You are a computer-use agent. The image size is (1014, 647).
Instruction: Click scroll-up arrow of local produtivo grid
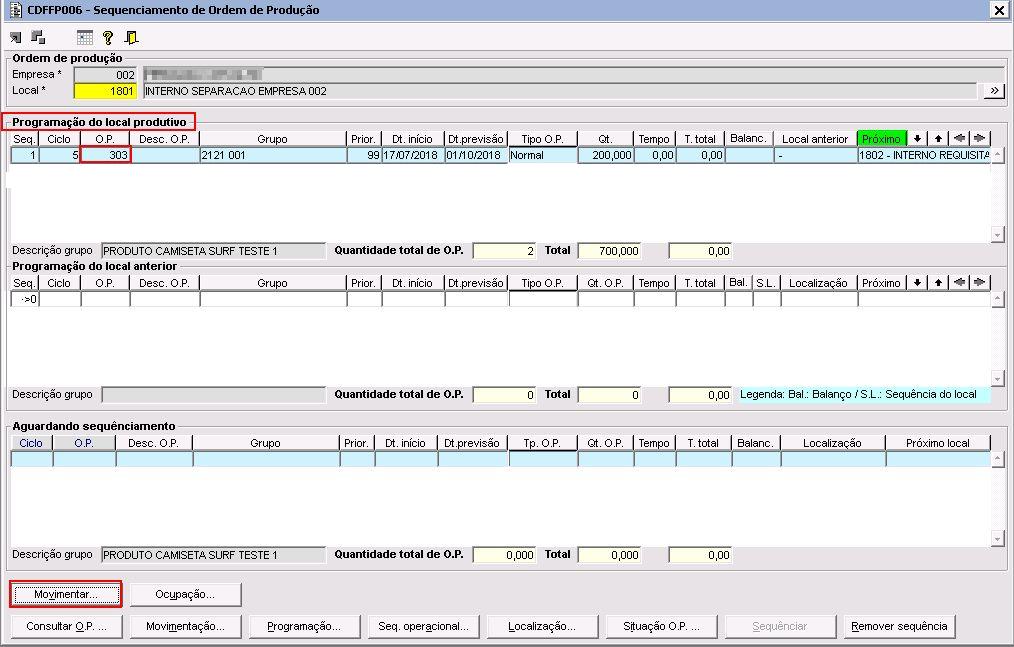(997, 155)
